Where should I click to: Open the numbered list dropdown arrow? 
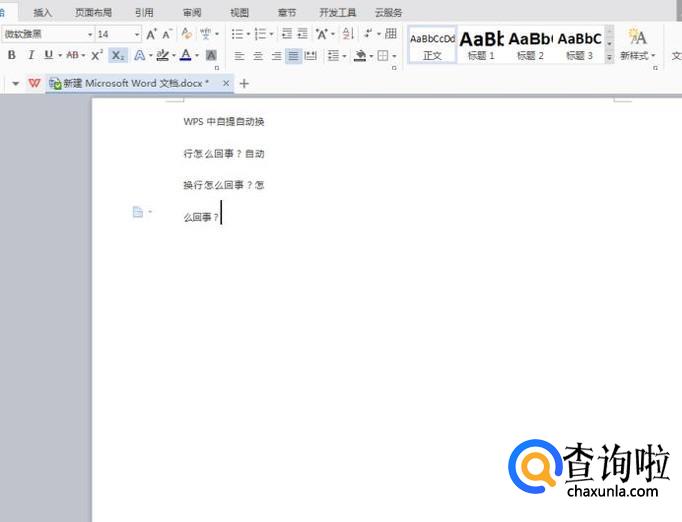[x=271, y=34]
